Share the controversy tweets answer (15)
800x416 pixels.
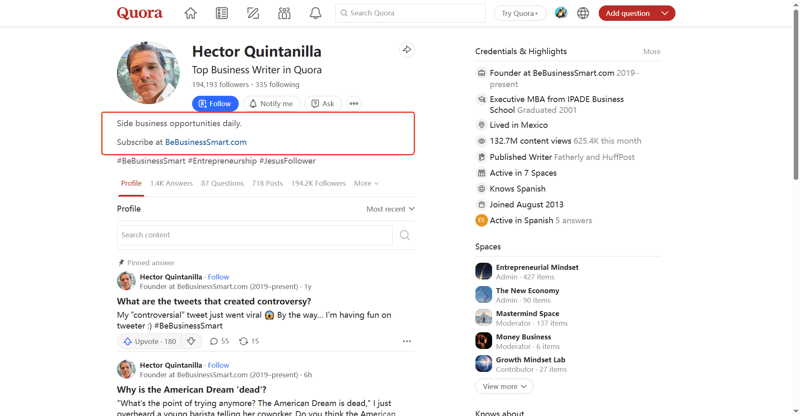point(249,341)
